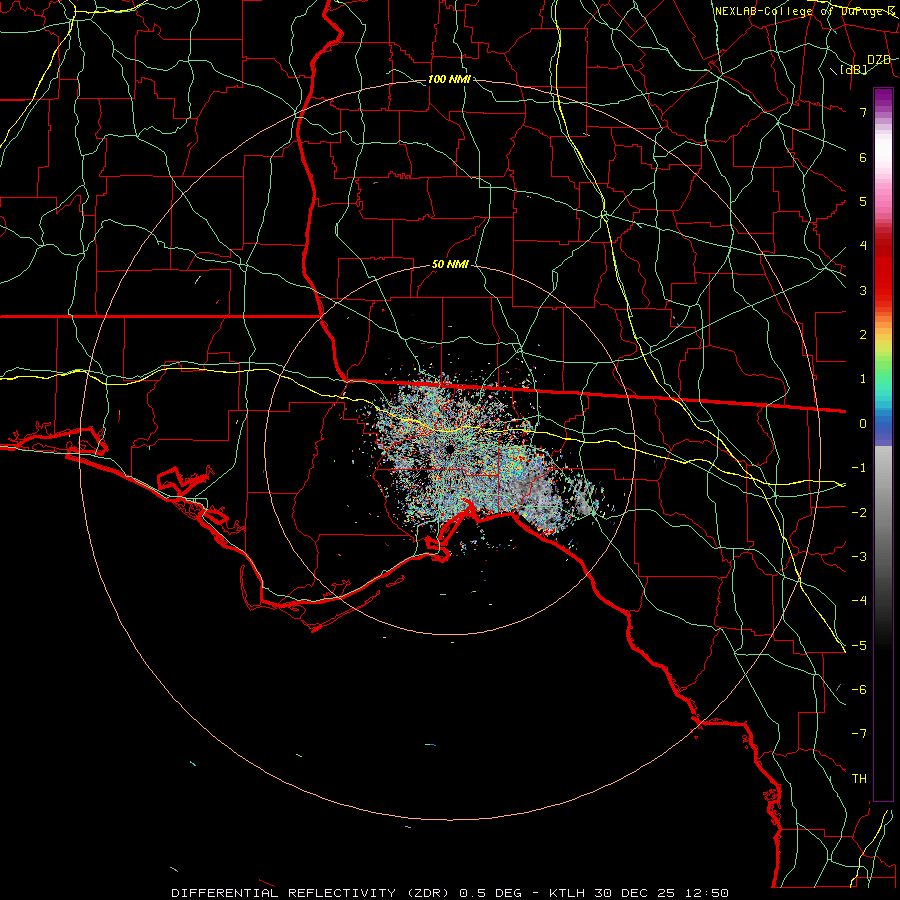Pick the red 3 dB segment of the color bar
Image resolution: width=900 pixels, height=900 pixels.
(x=883, y=290)
